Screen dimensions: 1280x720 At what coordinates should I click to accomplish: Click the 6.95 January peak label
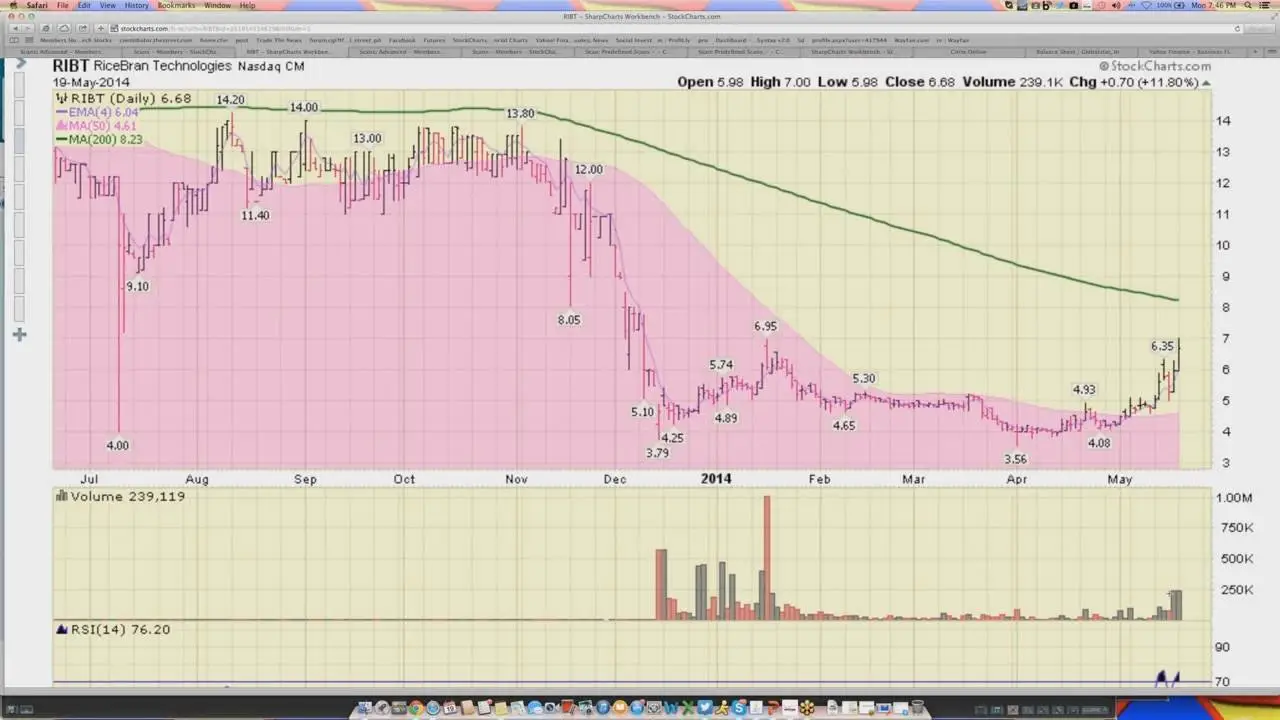pyautogui.click(x=765, y=326)
